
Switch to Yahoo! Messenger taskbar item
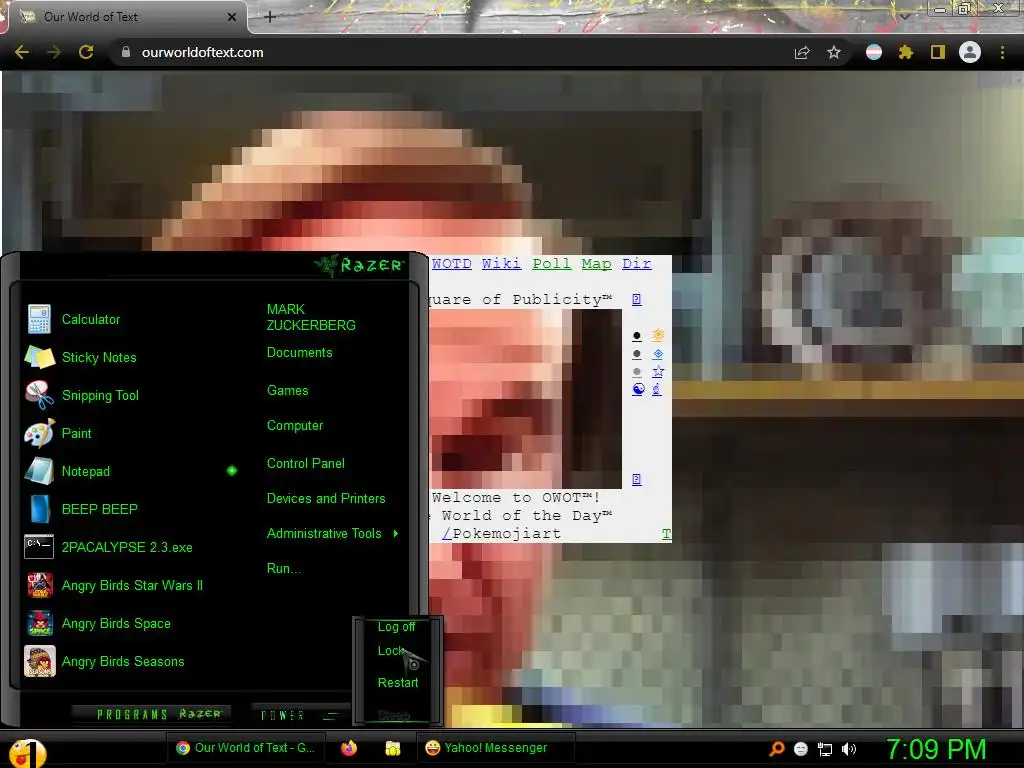click(x=496, y=748)
